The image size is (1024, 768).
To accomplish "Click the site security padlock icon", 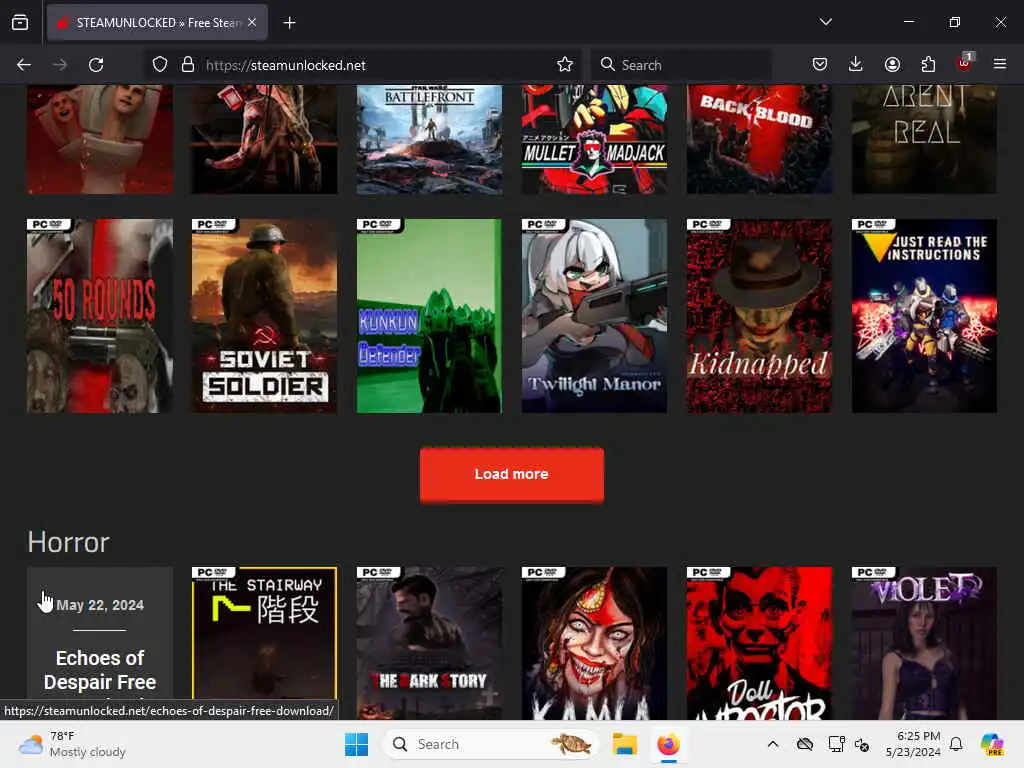I will (x=188, y=65).
